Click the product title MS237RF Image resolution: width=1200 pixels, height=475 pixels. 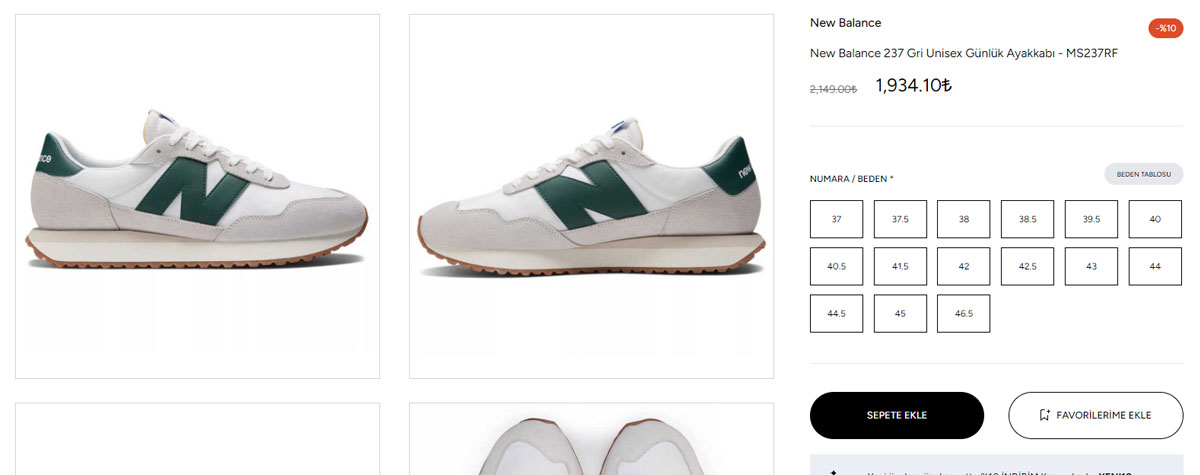point(964,53)
